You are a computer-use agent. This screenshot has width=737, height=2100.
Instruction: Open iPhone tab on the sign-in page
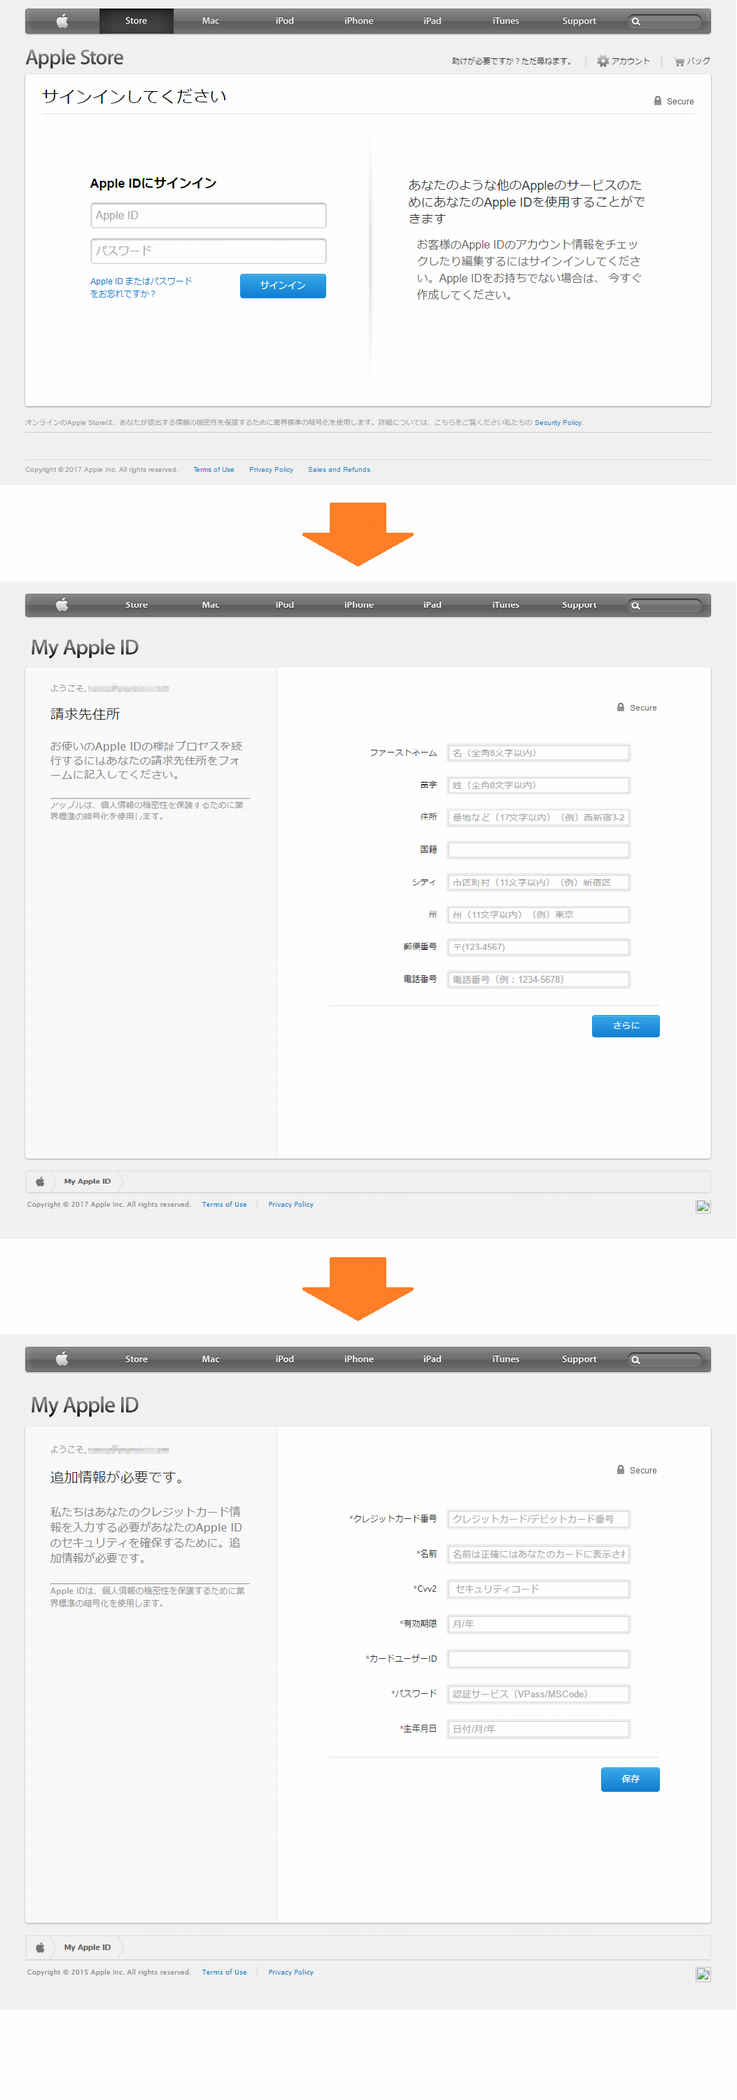tap(359, 21)
